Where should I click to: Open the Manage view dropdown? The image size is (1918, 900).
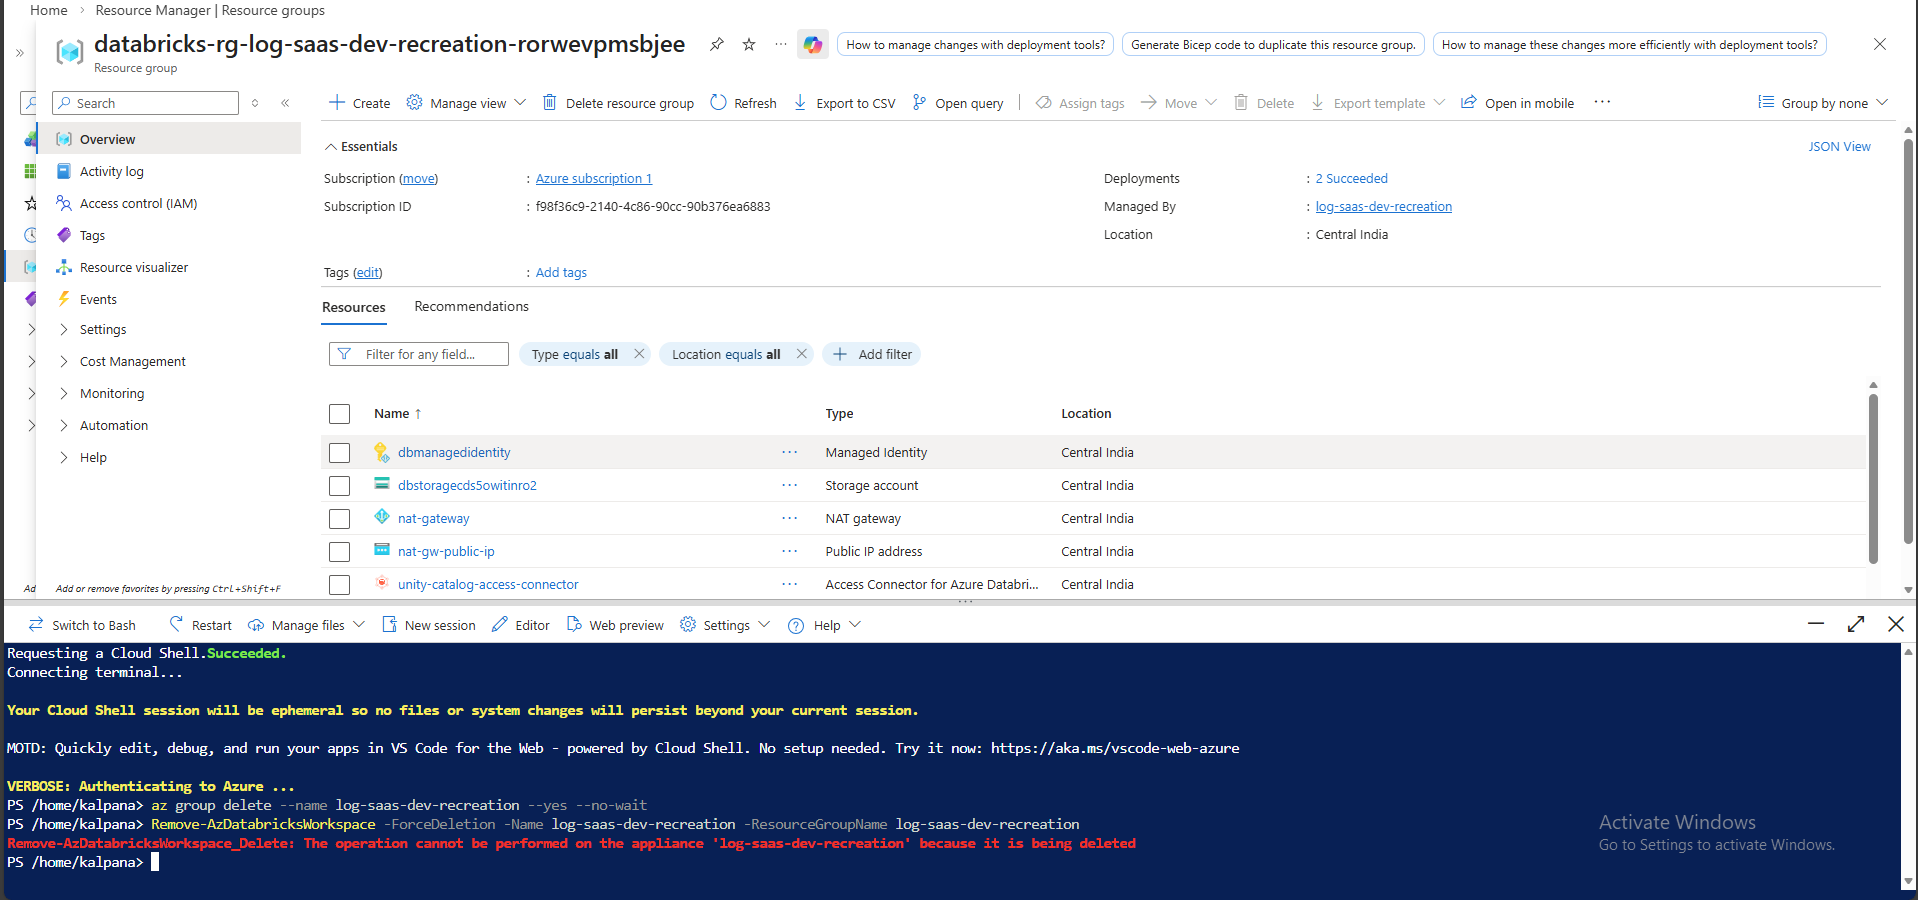(467, 103)
